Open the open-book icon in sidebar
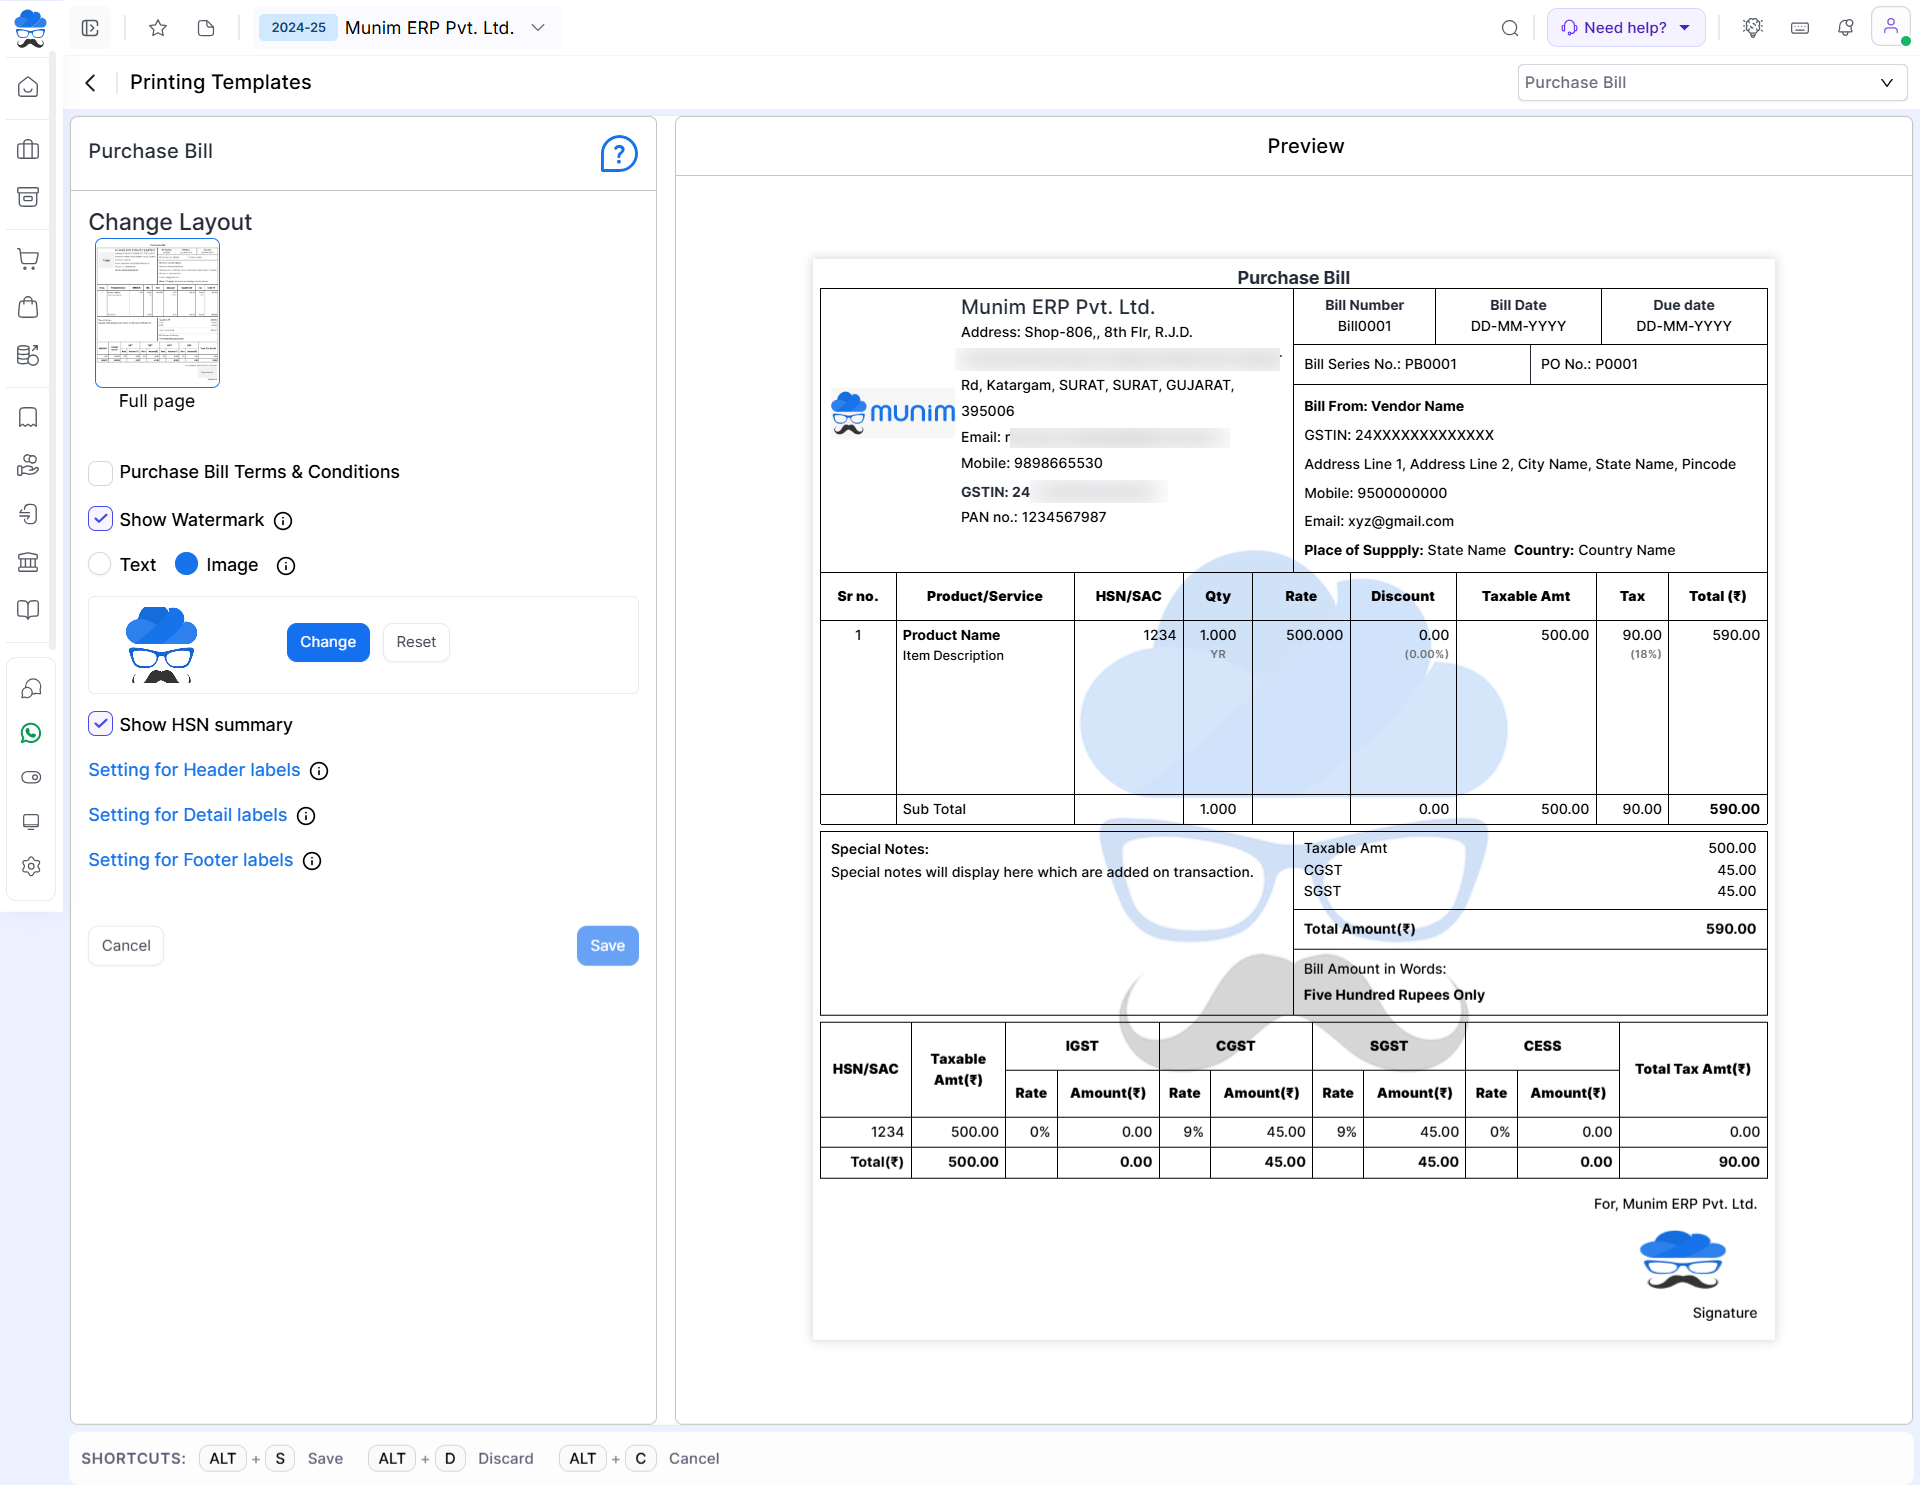1920x1486 pixels. [x=29, y=610]
